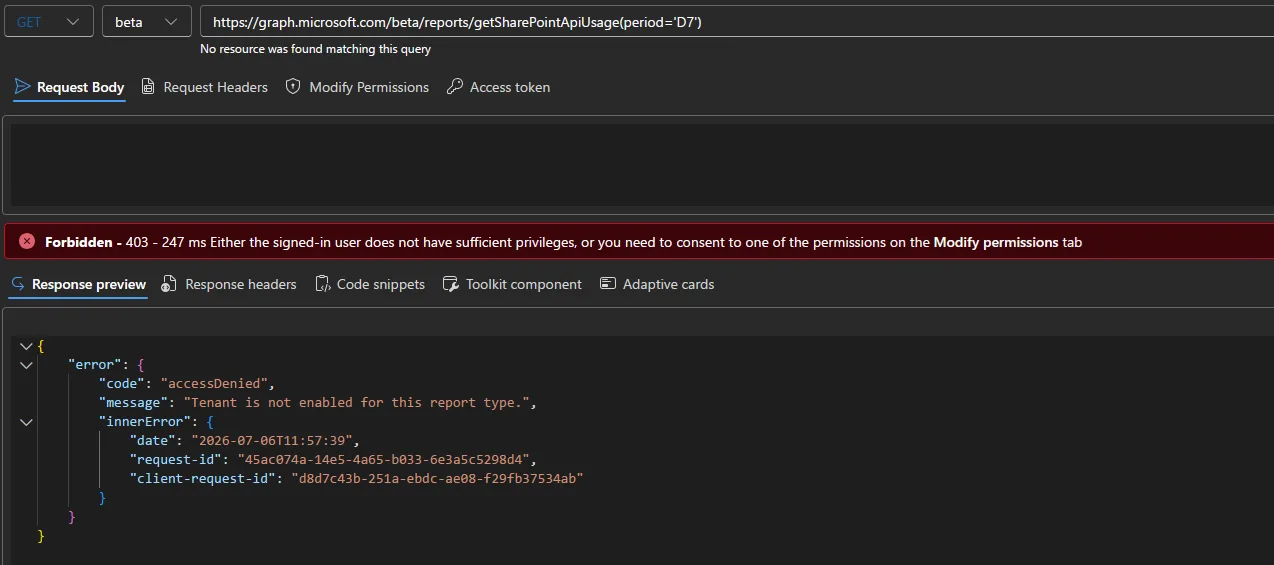Click the Response headers document icon
Viewport: 1274px width, 565px height.
click(169, 284)
